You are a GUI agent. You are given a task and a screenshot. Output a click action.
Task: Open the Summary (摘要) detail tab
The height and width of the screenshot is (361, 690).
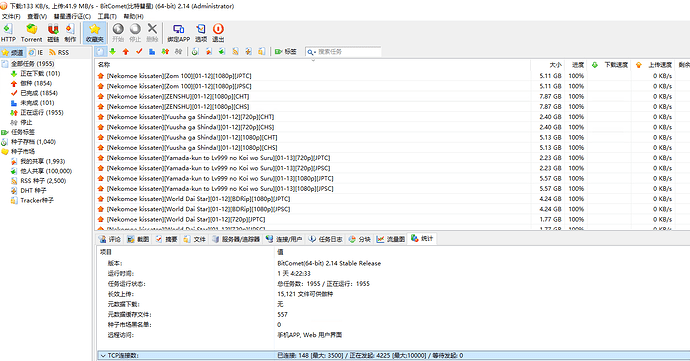coord(166,239)
